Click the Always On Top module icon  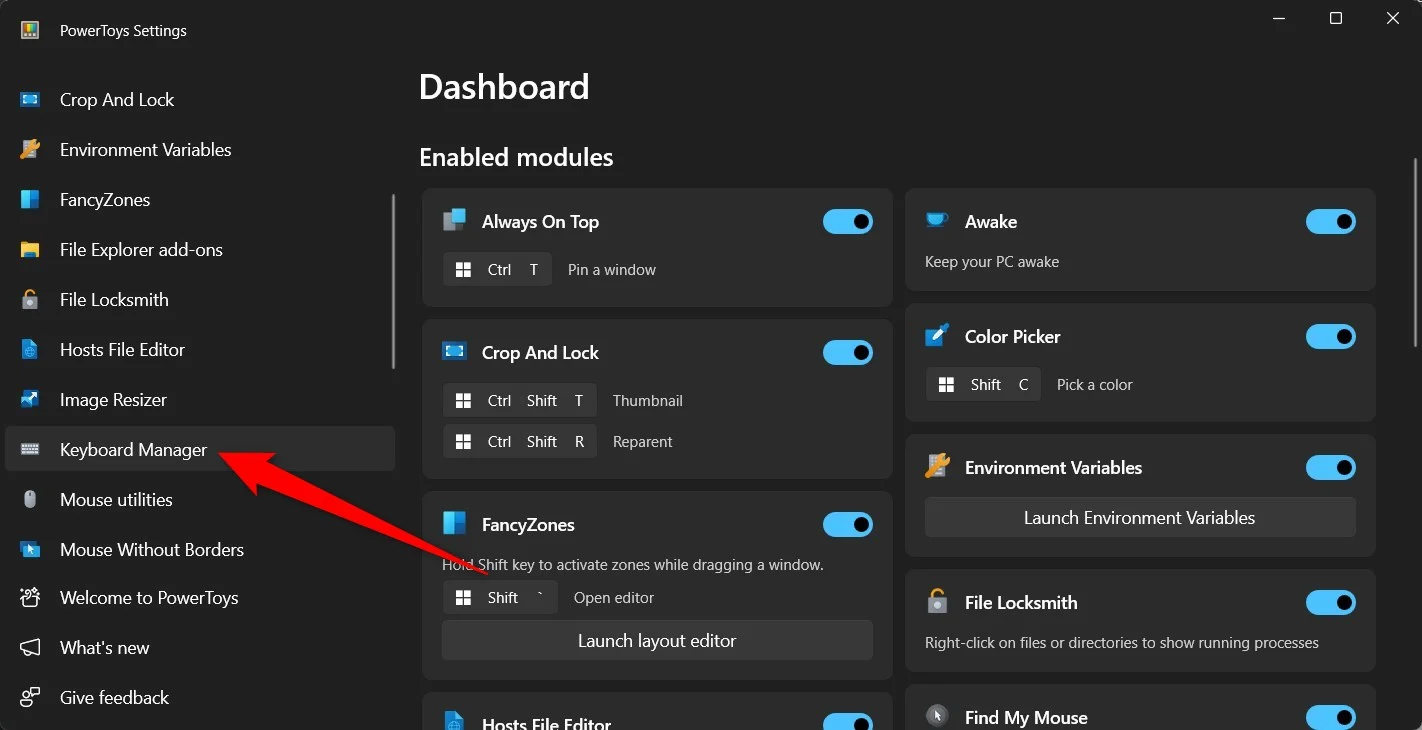(x=455, y=220)
